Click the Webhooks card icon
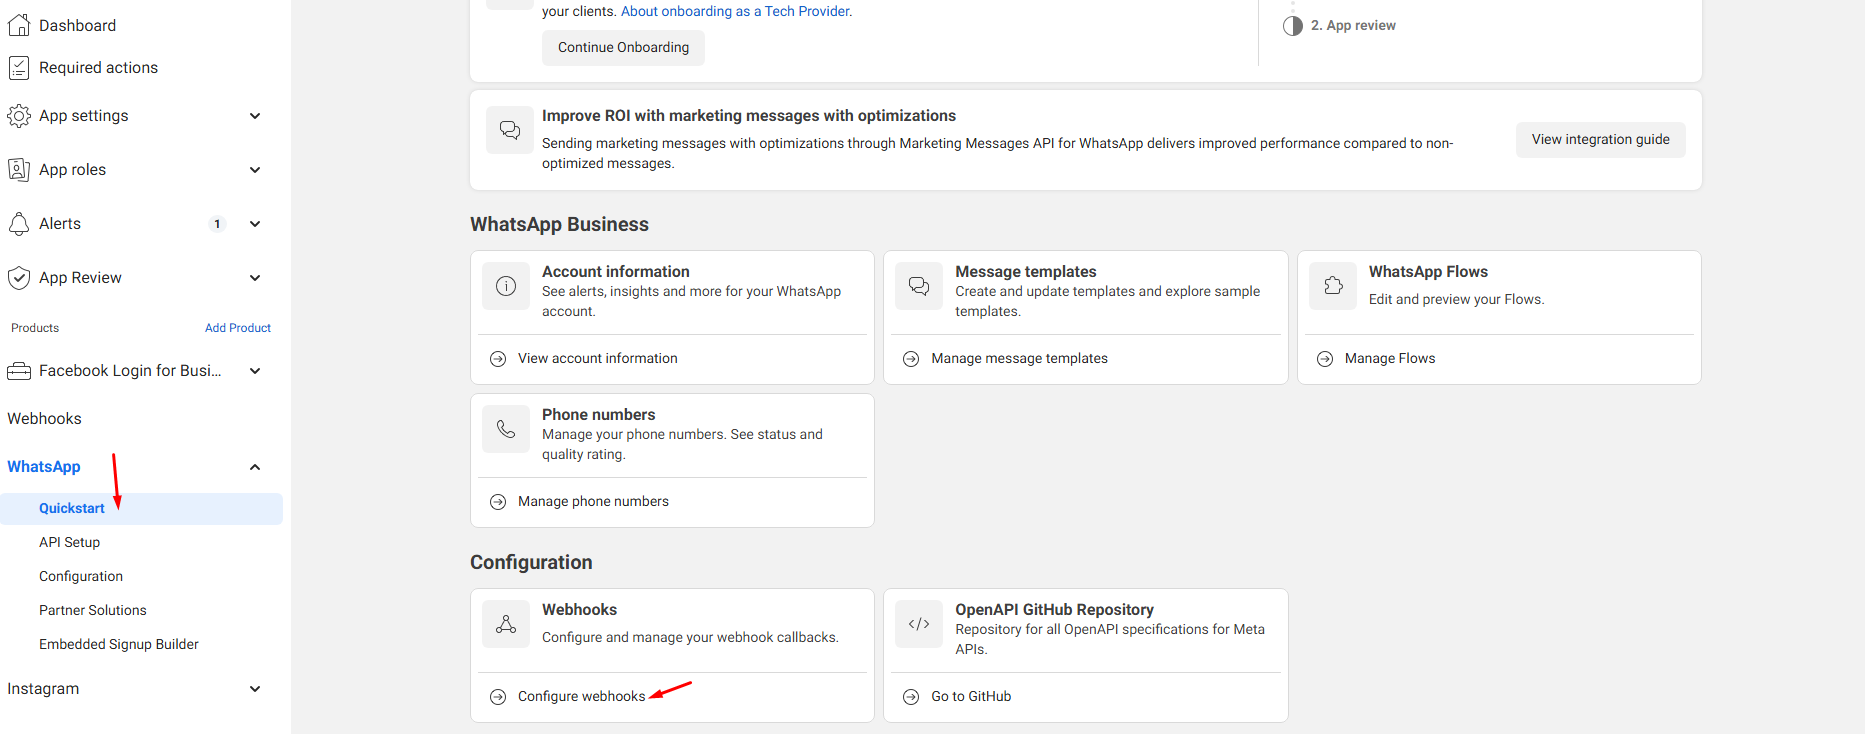The height and width of the screenshot is (734, 1865). click(x=506, y=625)
